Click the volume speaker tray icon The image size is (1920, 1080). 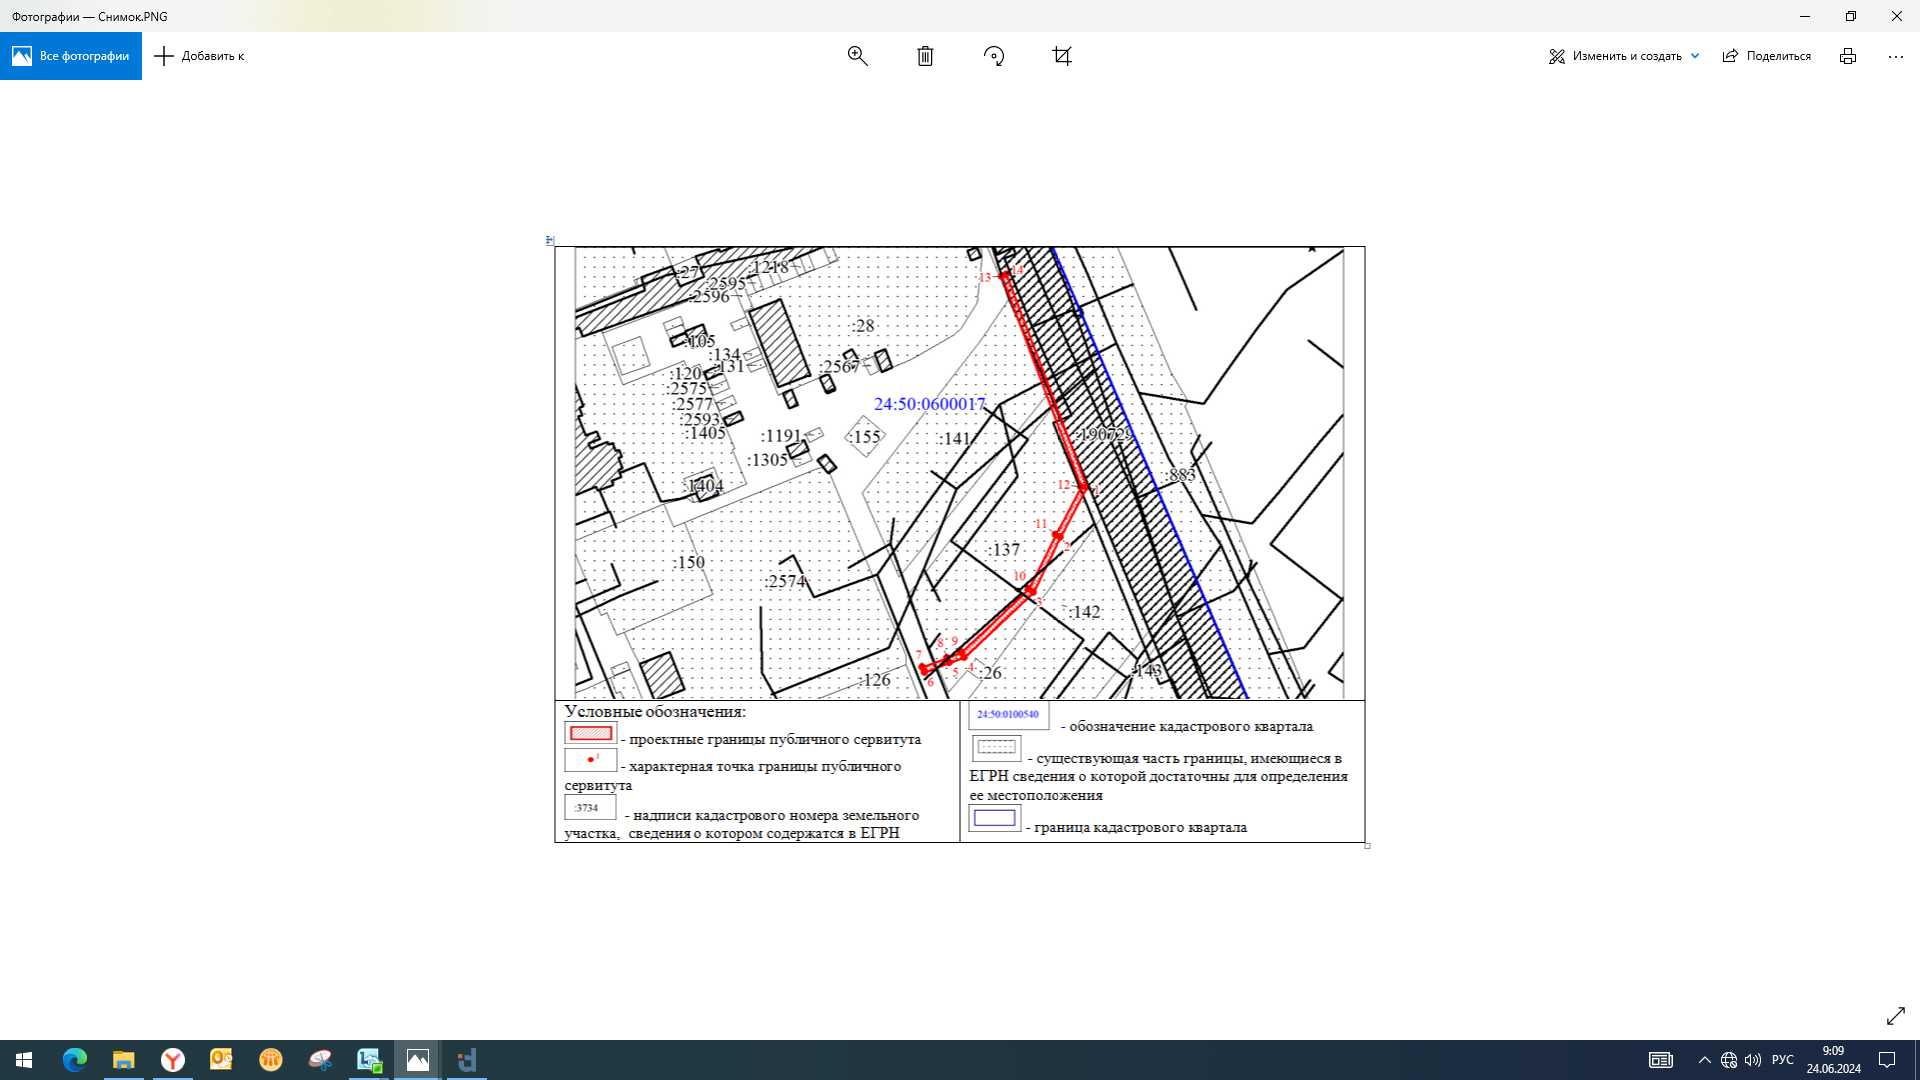tap(1753, 1060)
